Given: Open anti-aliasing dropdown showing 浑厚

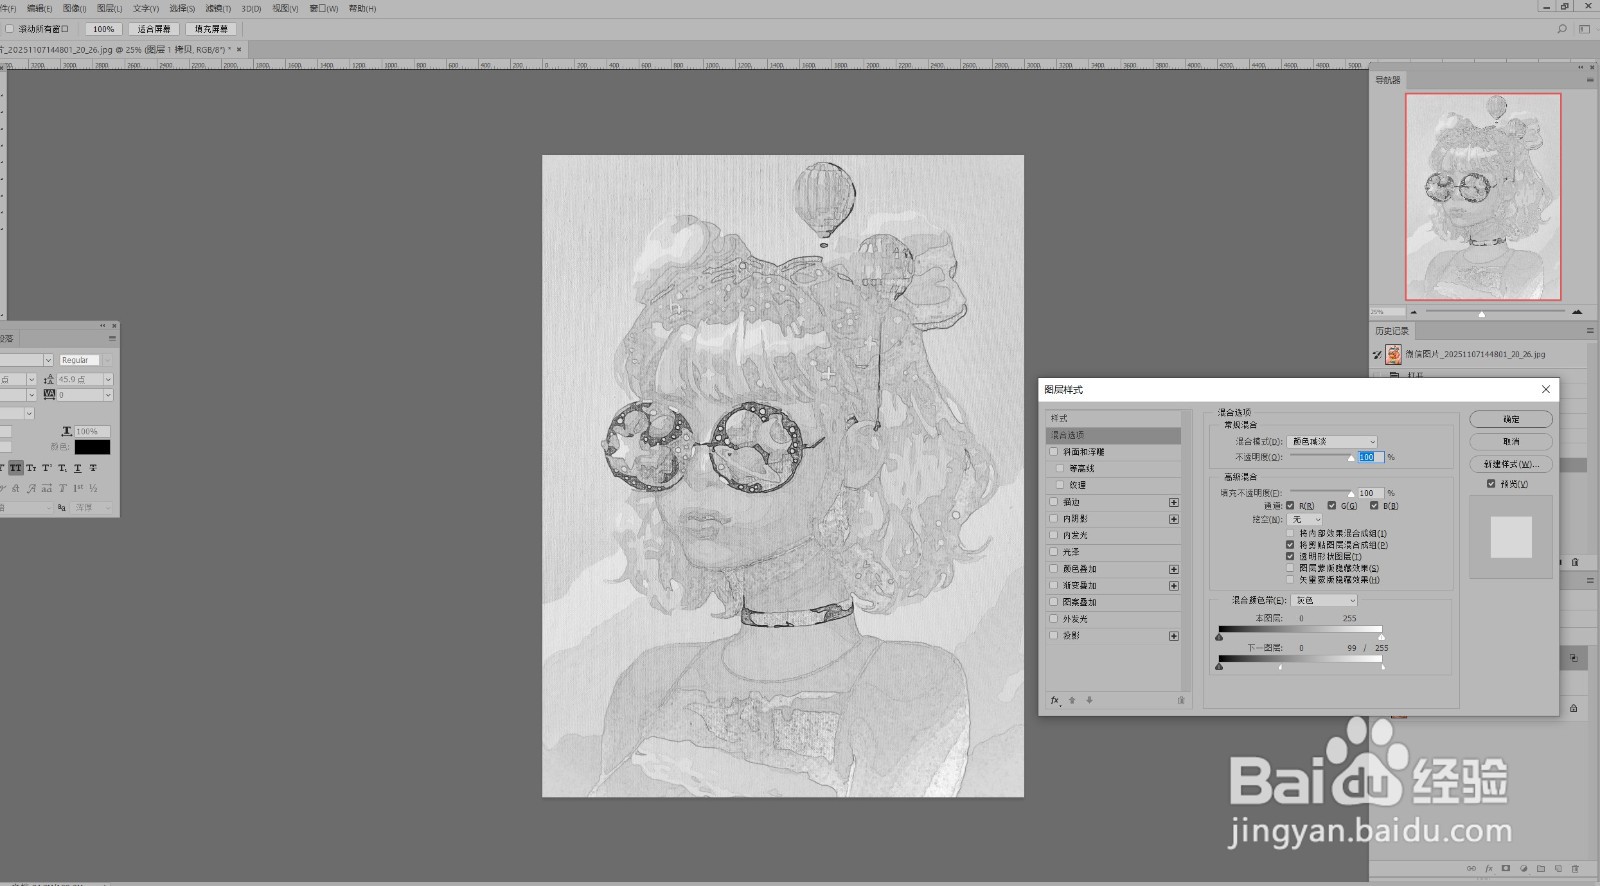Looking at the screenshot, I should point(91,508).
